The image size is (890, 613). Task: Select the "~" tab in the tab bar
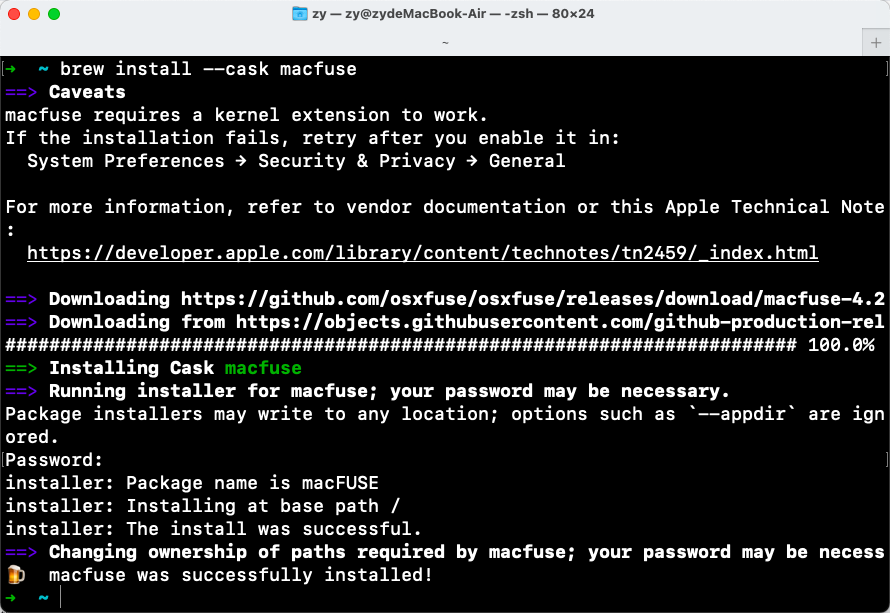pos(445,43)
